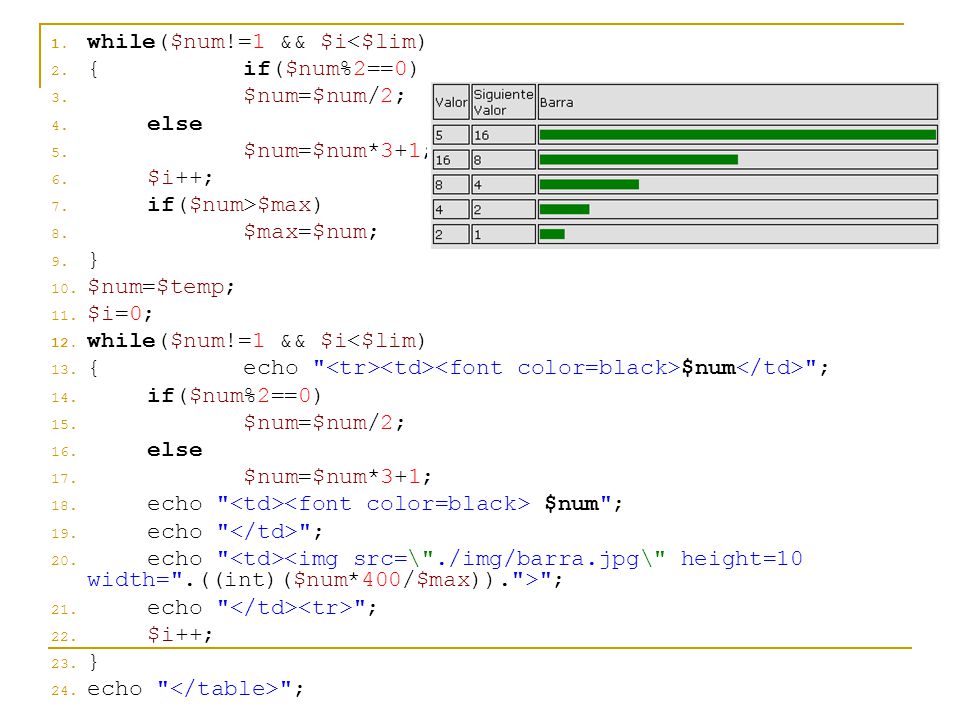Click echo "</table>" on line 24

[x=195, y=688]
